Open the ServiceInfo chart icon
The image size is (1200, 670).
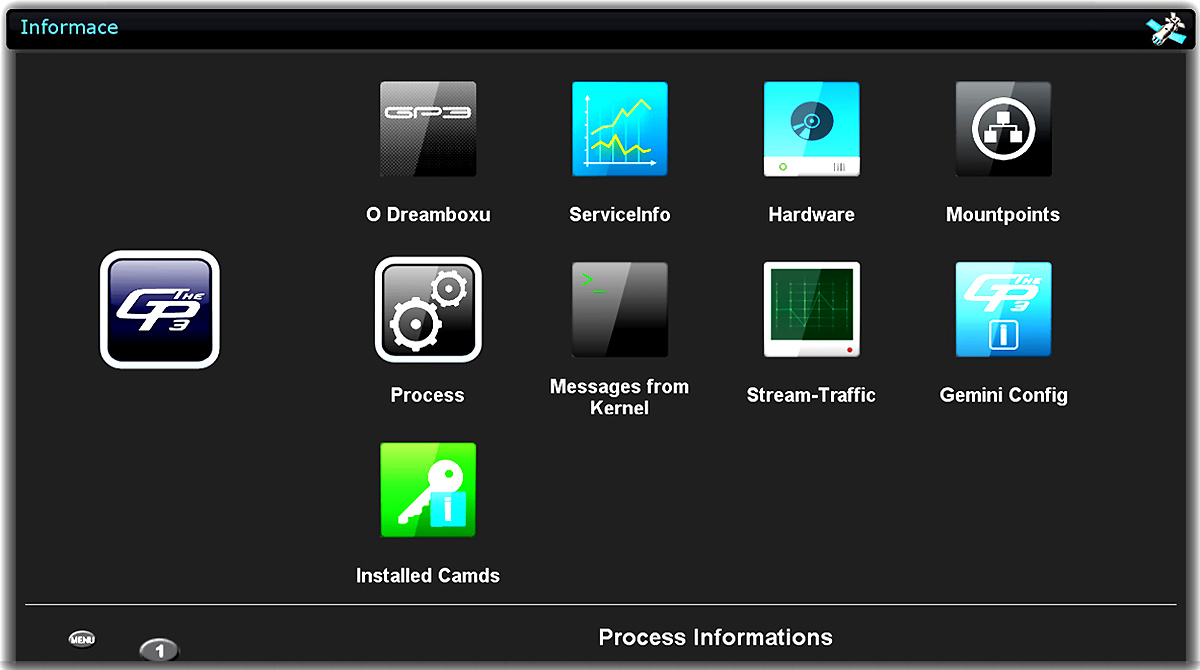coord(620,129)
